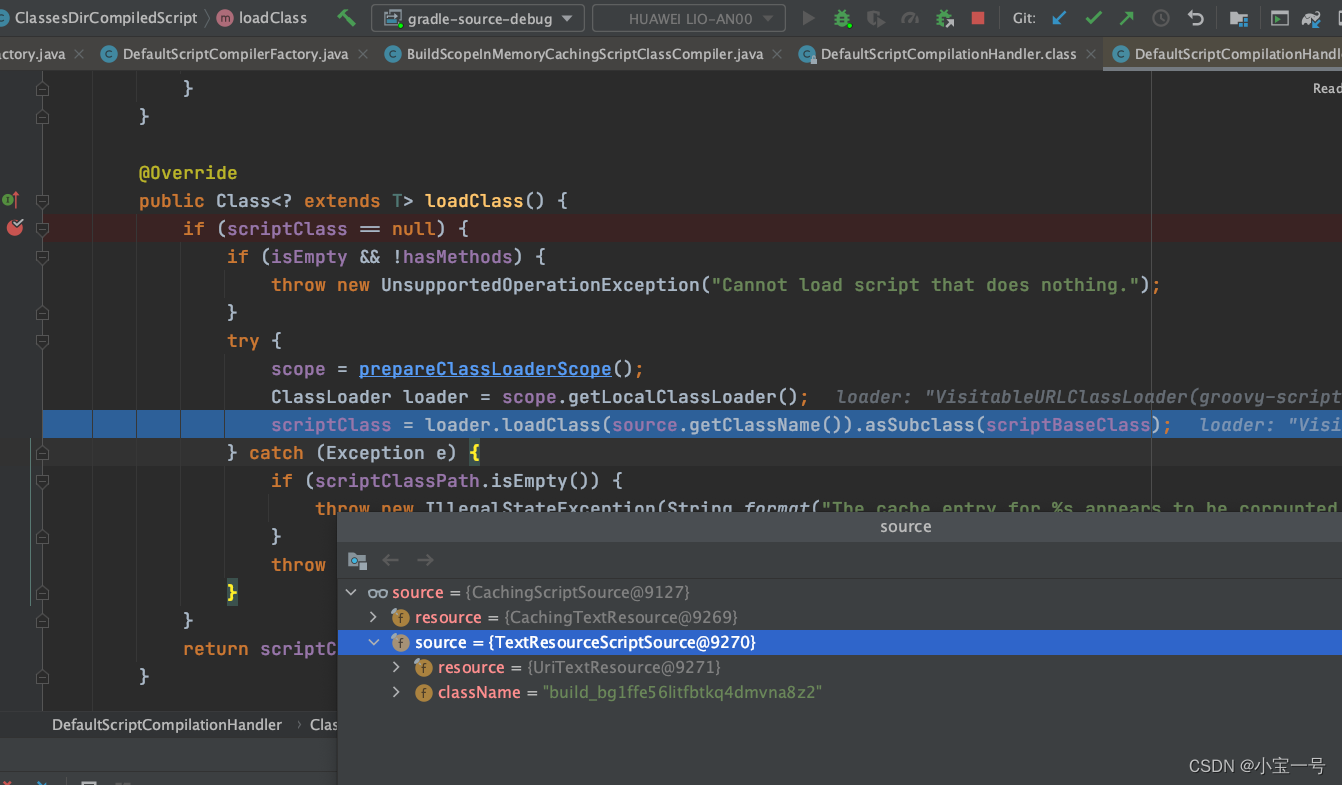Collapse fold marker beside the try line
Viewport: 1342px width, 785px height.
pos(42,341)
